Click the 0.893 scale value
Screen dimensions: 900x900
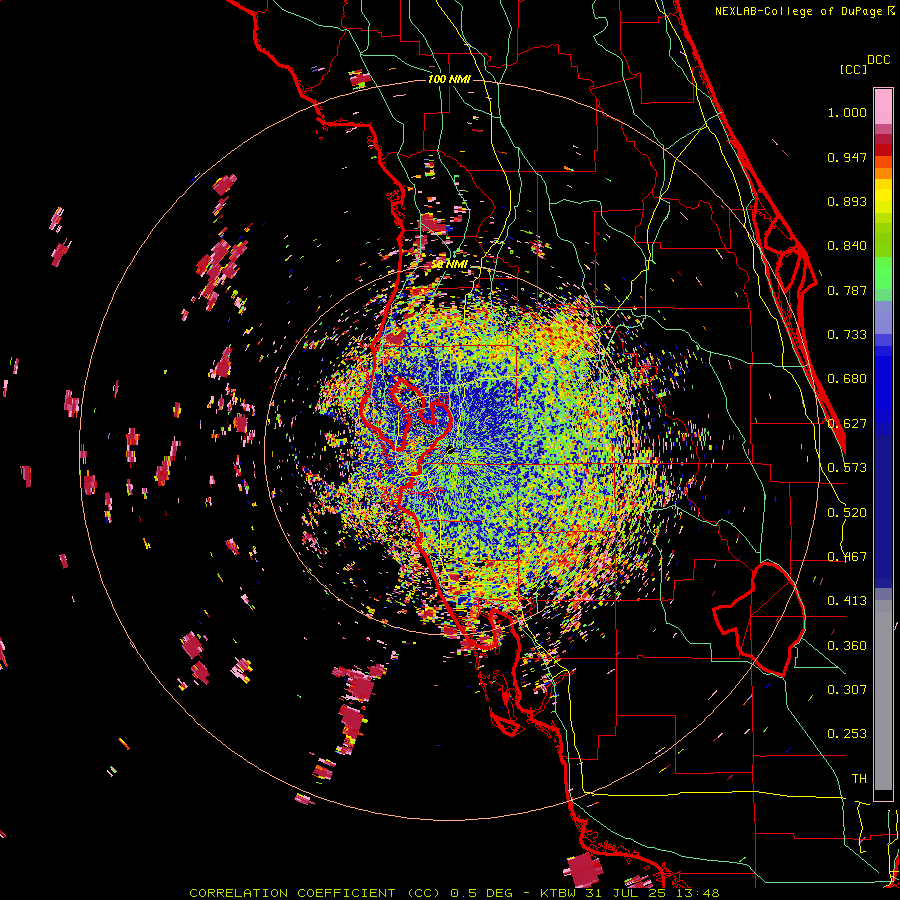[x=847, y=201]
